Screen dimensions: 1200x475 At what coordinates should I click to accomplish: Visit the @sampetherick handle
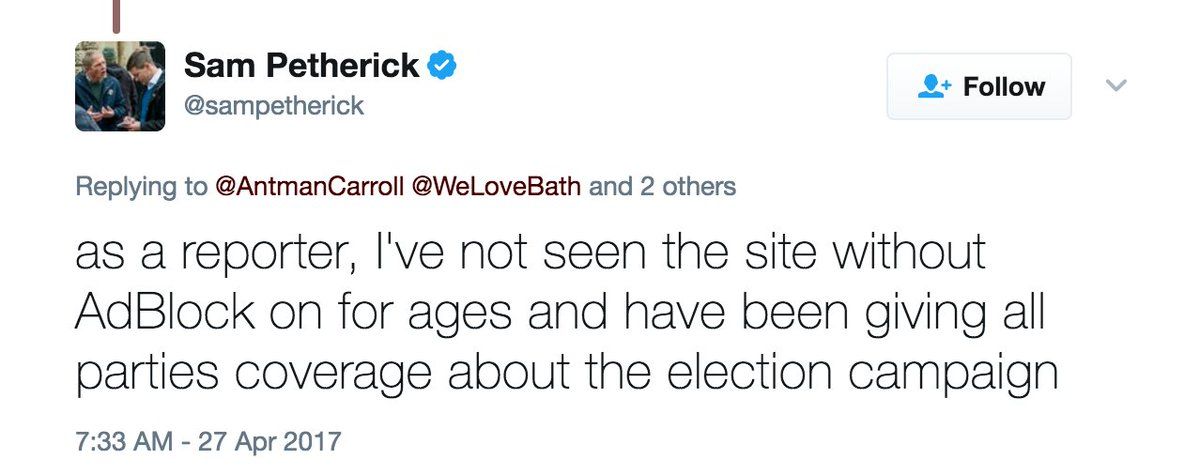pos(274,106)
